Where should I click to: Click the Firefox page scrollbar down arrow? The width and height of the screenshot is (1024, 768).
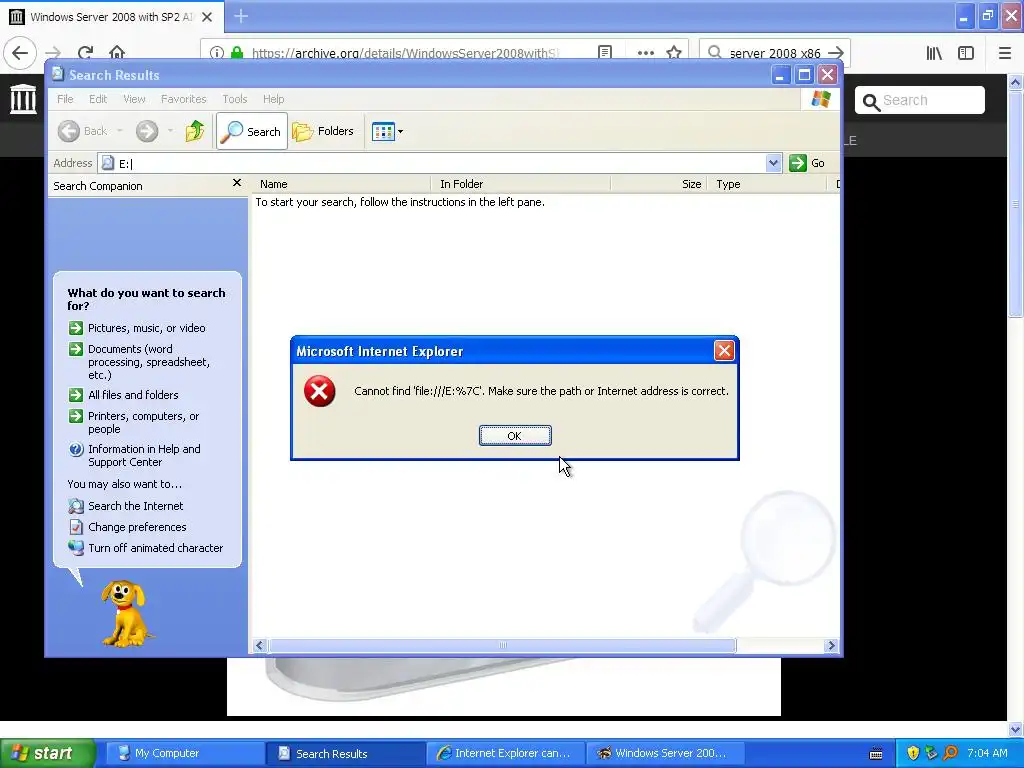(x=1015, y=729)
